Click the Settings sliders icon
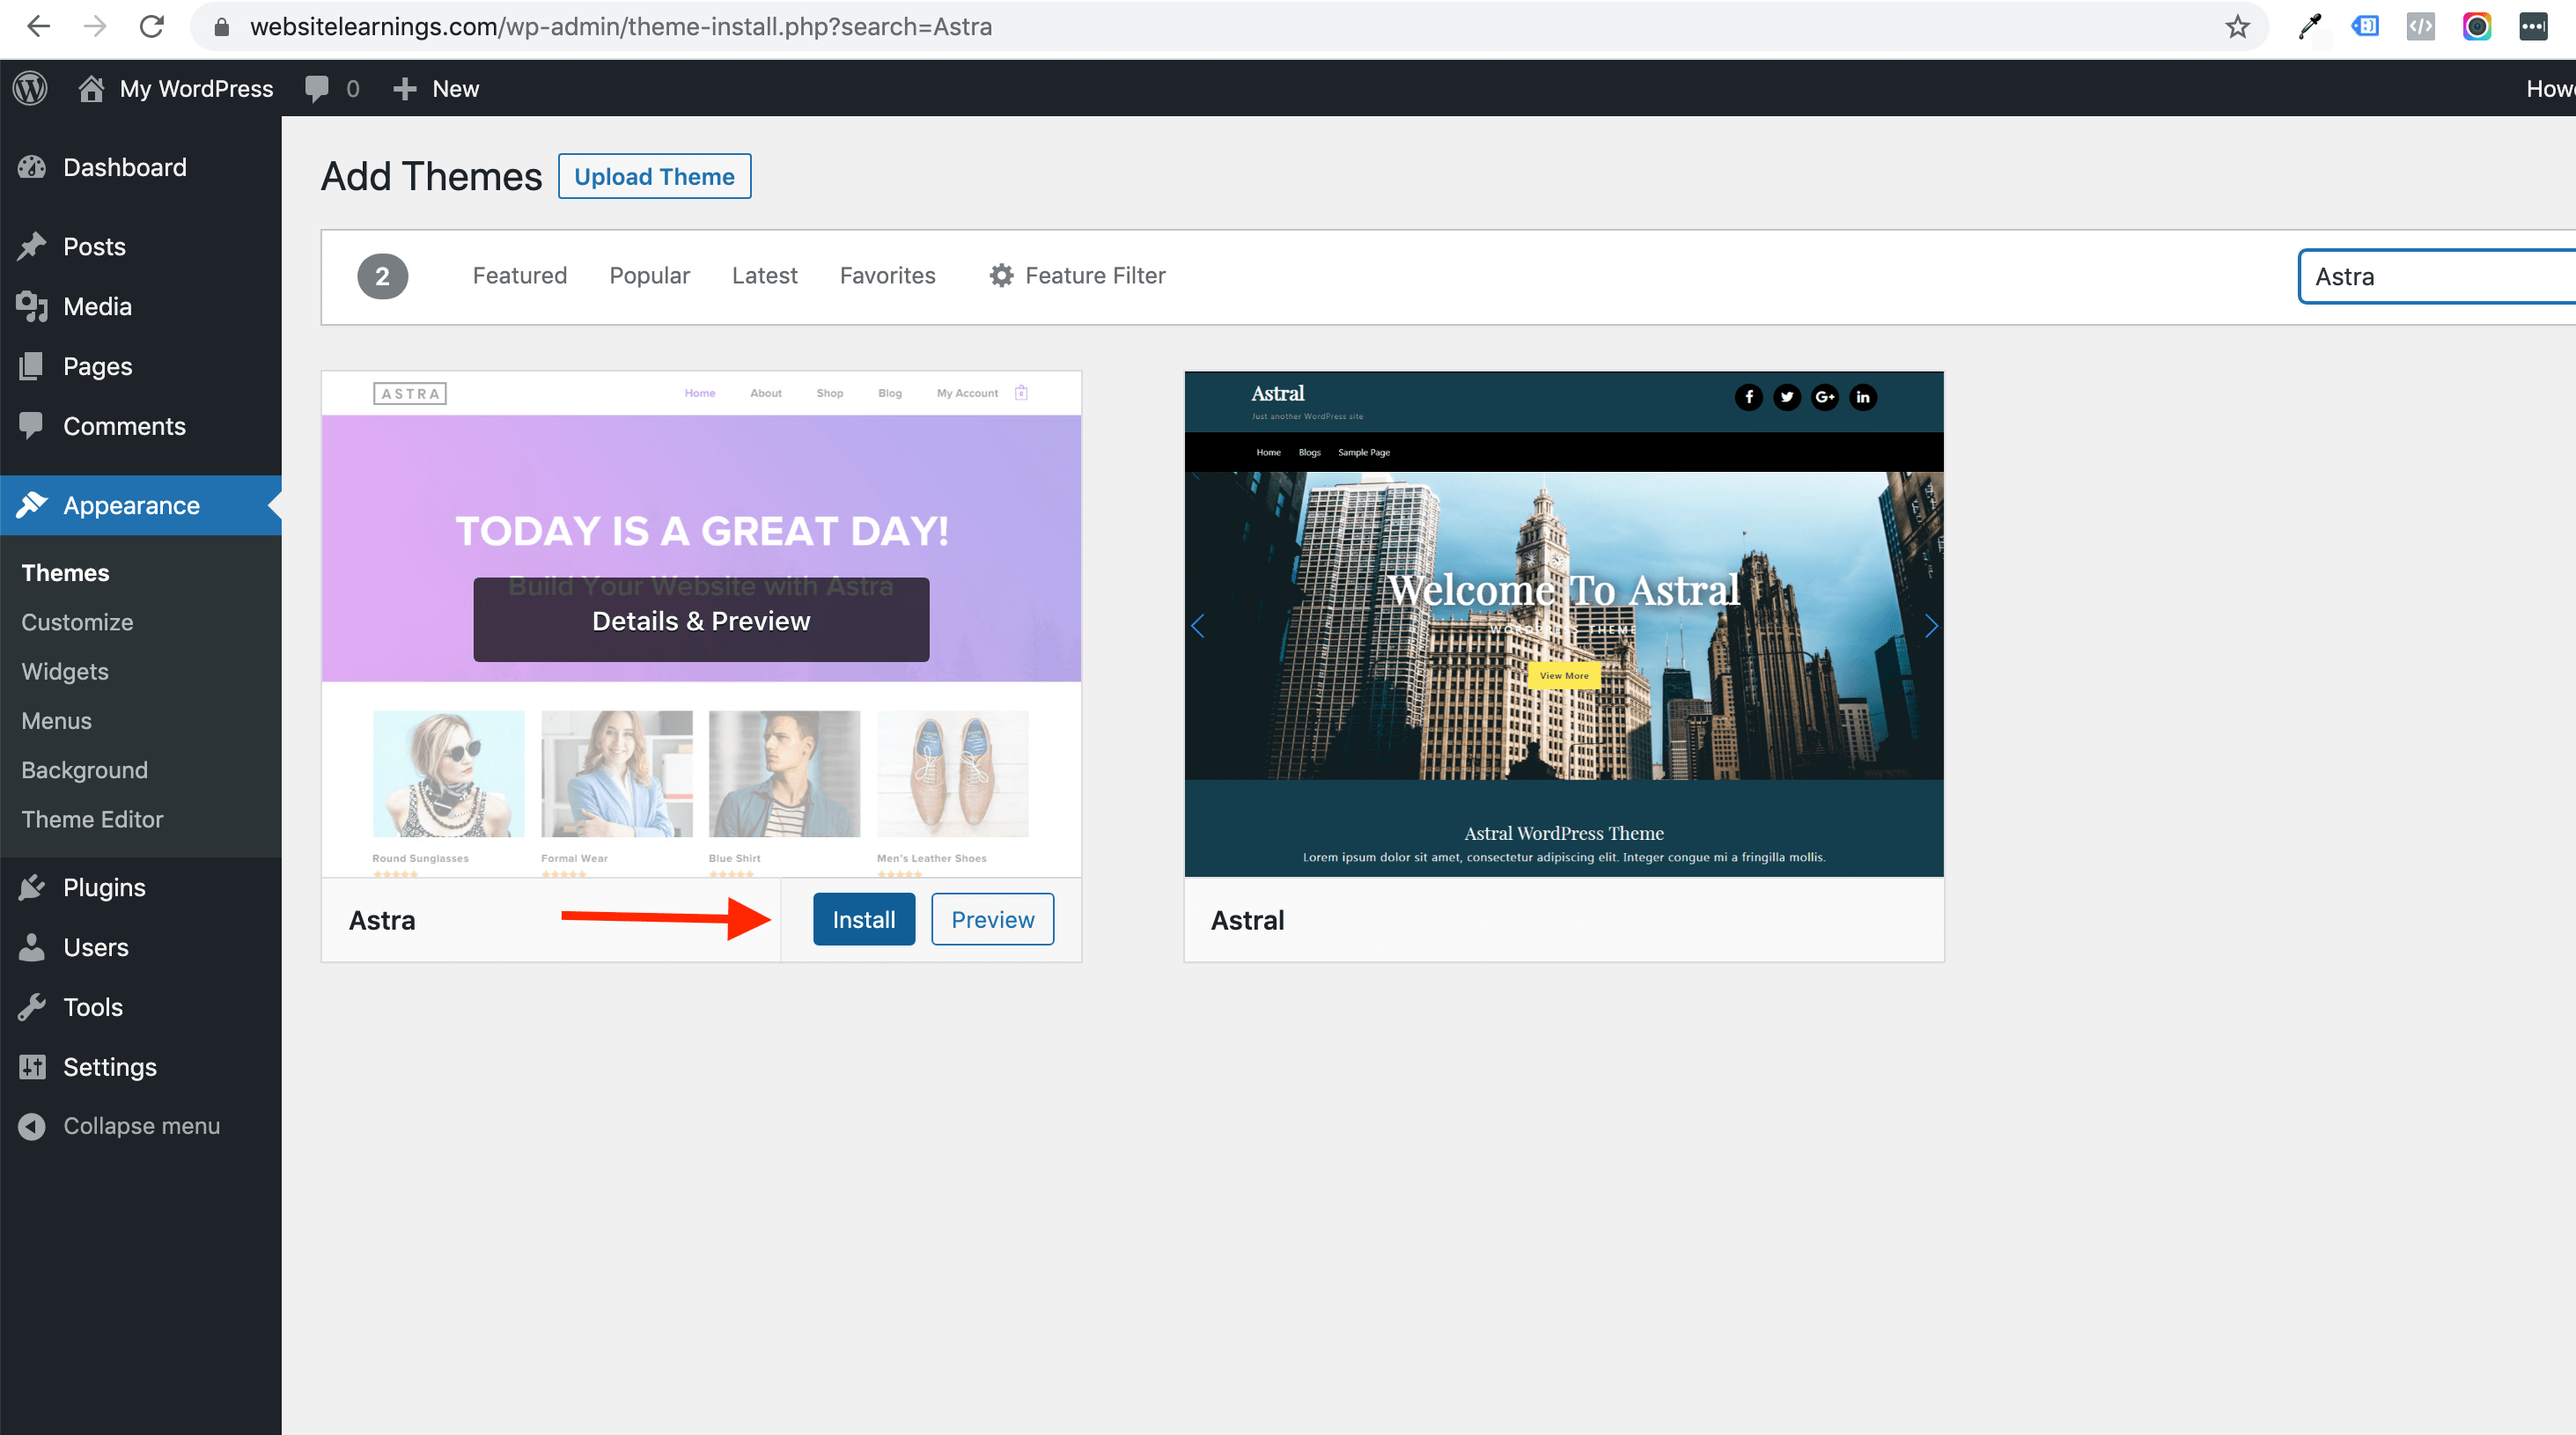 pyautogui.click(x=32, y=1067)
